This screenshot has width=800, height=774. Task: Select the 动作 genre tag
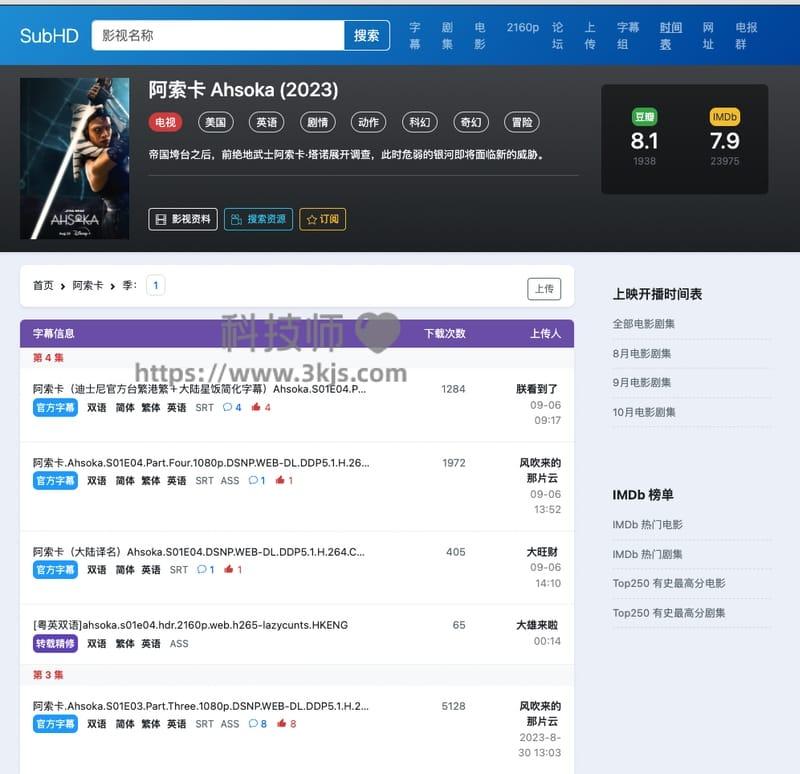coord(368,122)
